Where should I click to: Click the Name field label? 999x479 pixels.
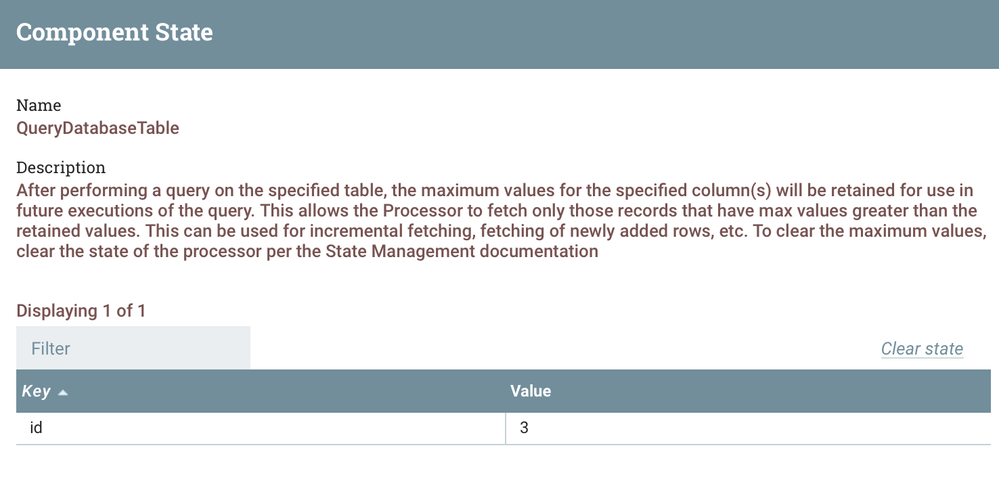tap(39, 105)
